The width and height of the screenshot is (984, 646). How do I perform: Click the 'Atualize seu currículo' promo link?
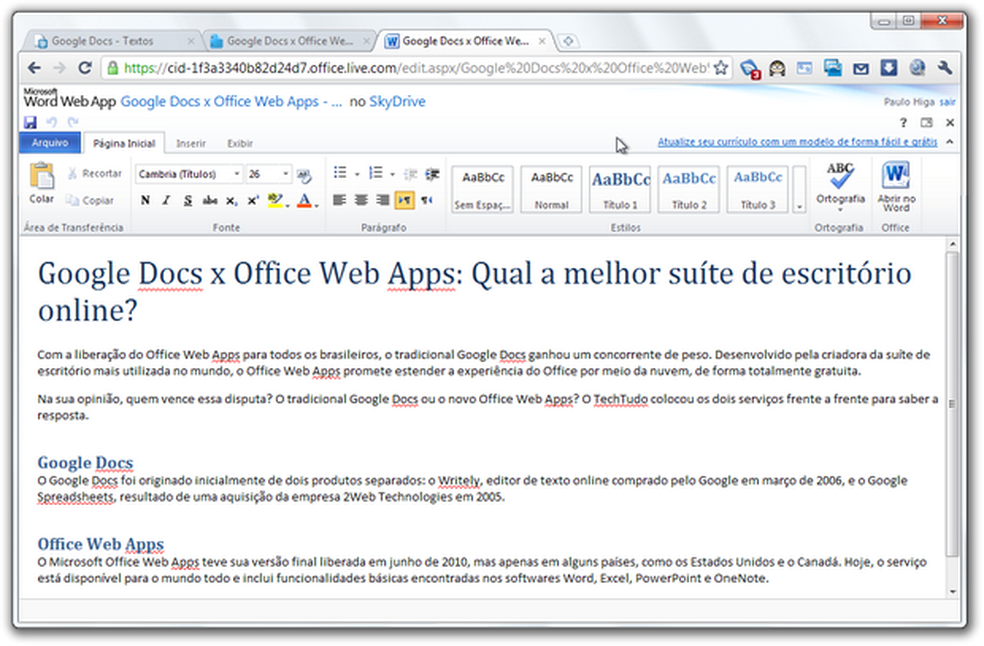pyautogui.click(x=796, y=143)
